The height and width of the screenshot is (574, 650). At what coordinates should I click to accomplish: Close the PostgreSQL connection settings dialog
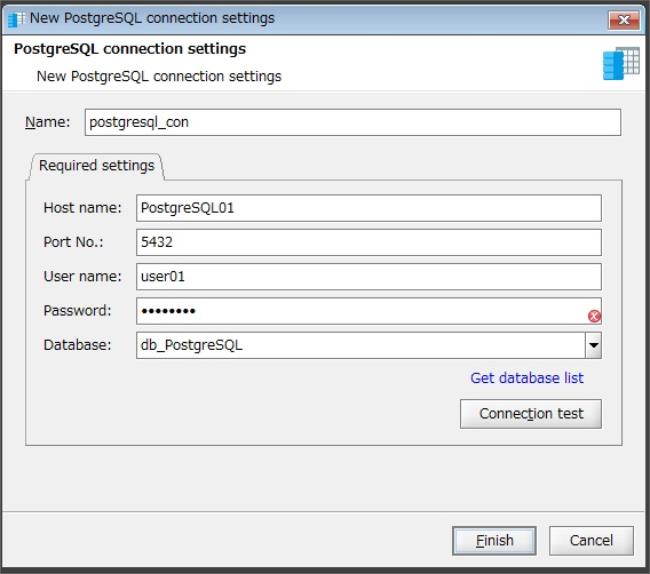point(624,20)
